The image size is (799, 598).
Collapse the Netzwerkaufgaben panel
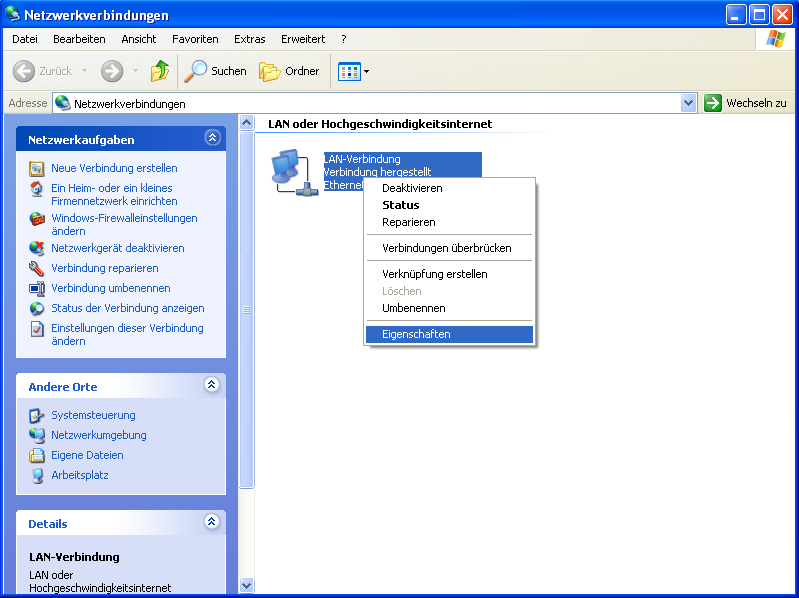point(212,138)
